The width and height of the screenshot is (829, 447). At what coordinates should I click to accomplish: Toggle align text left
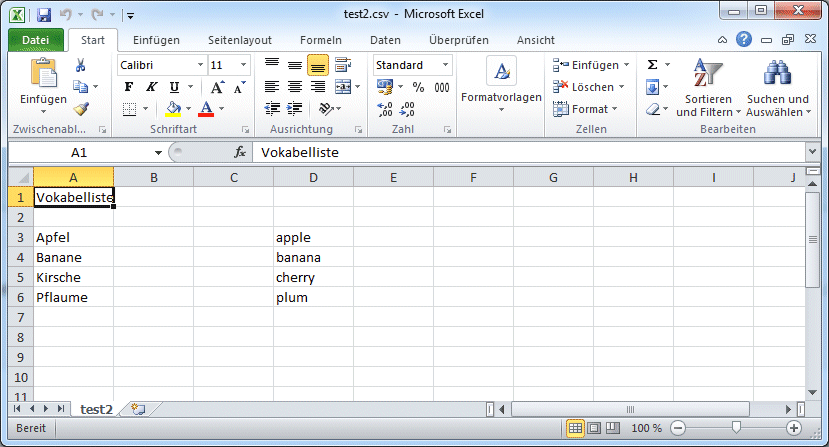[x=272, y=87]
